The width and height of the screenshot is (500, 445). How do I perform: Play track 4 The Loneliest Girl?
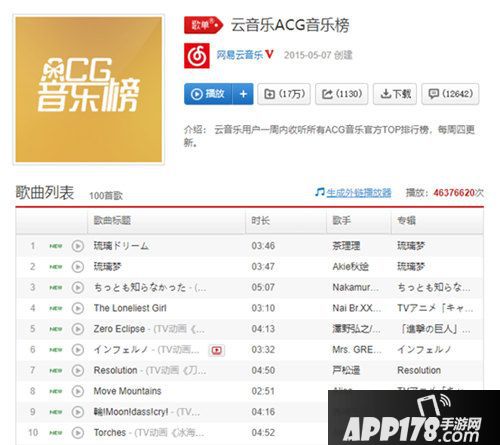78,308
